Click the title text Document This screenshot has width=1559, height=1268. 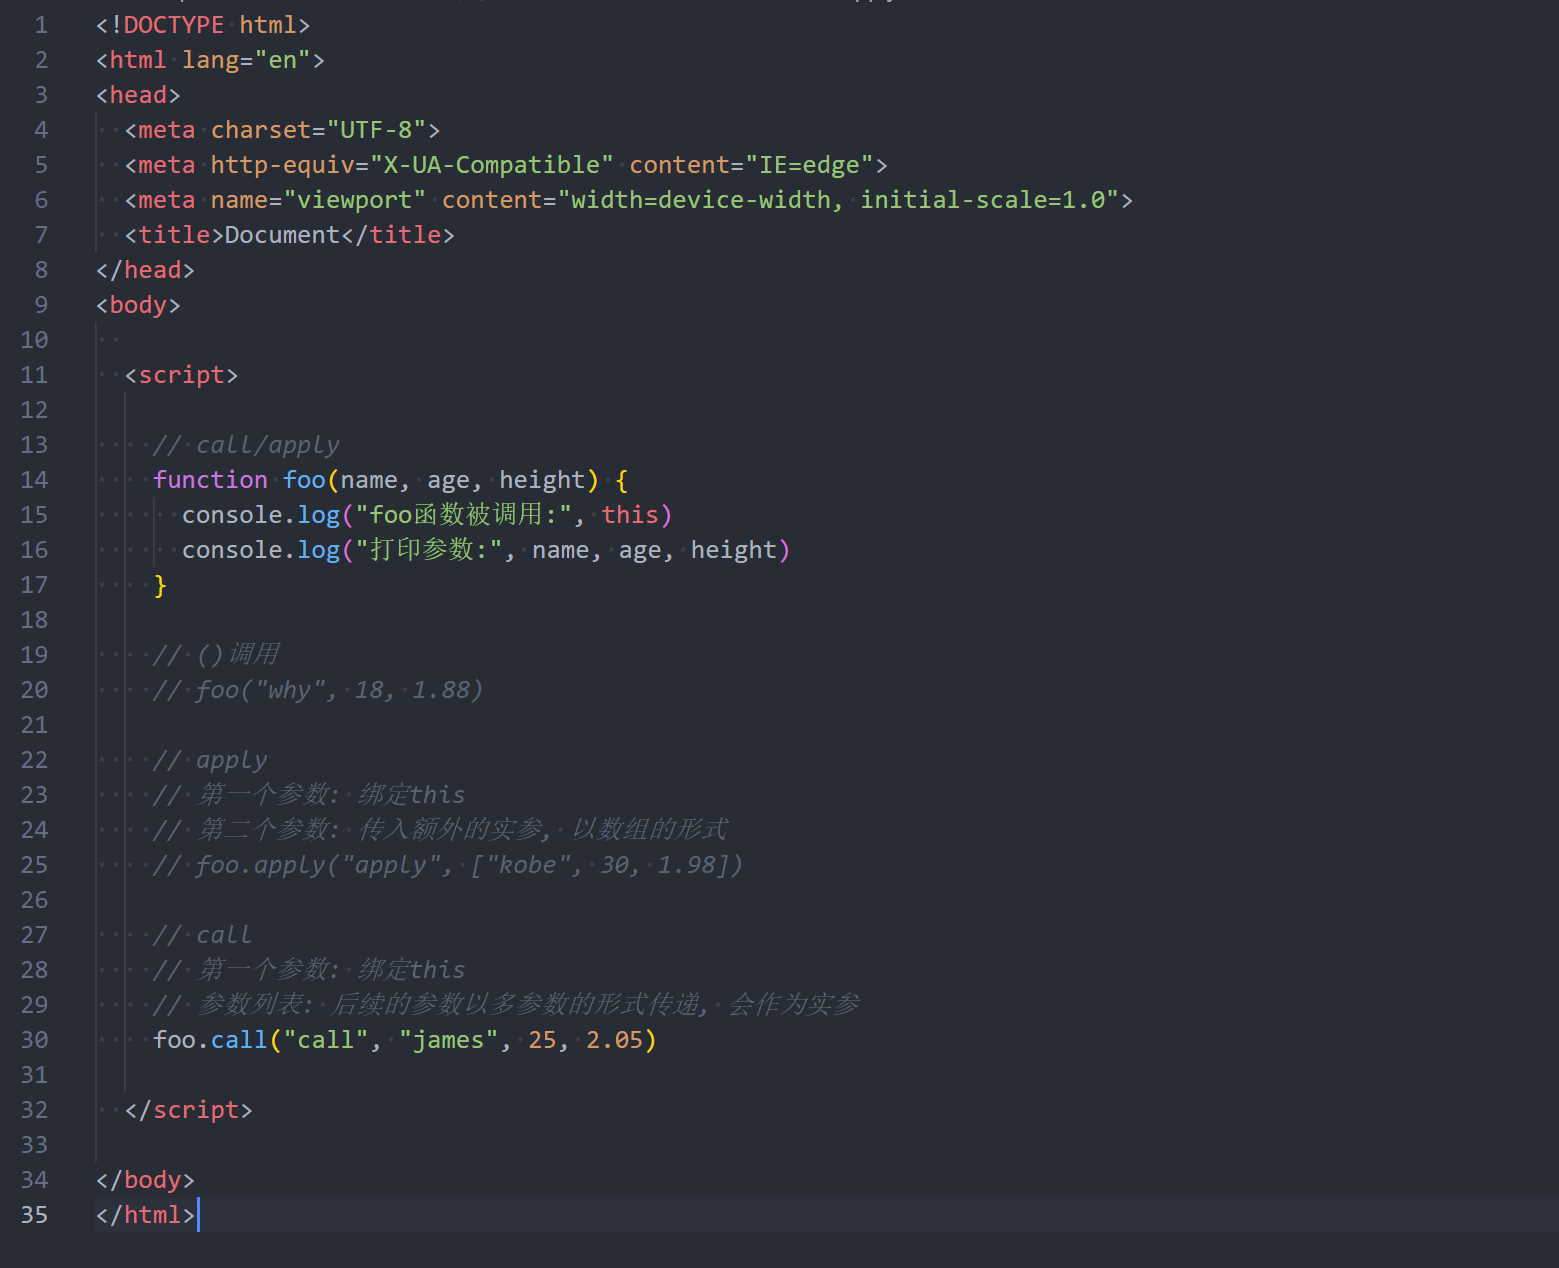click(282, 235)
